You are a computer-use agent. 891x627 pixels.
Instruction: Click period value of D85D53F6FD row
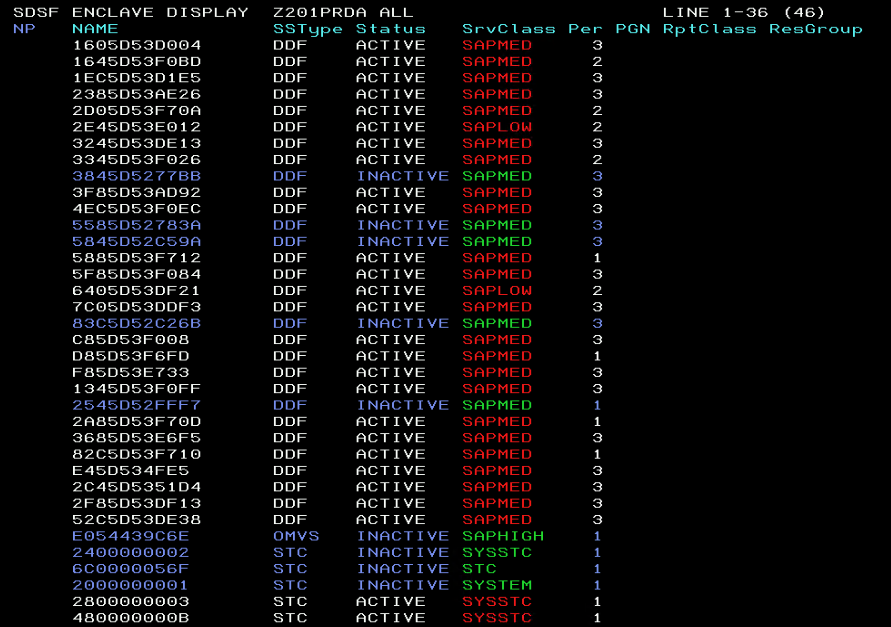597,356
